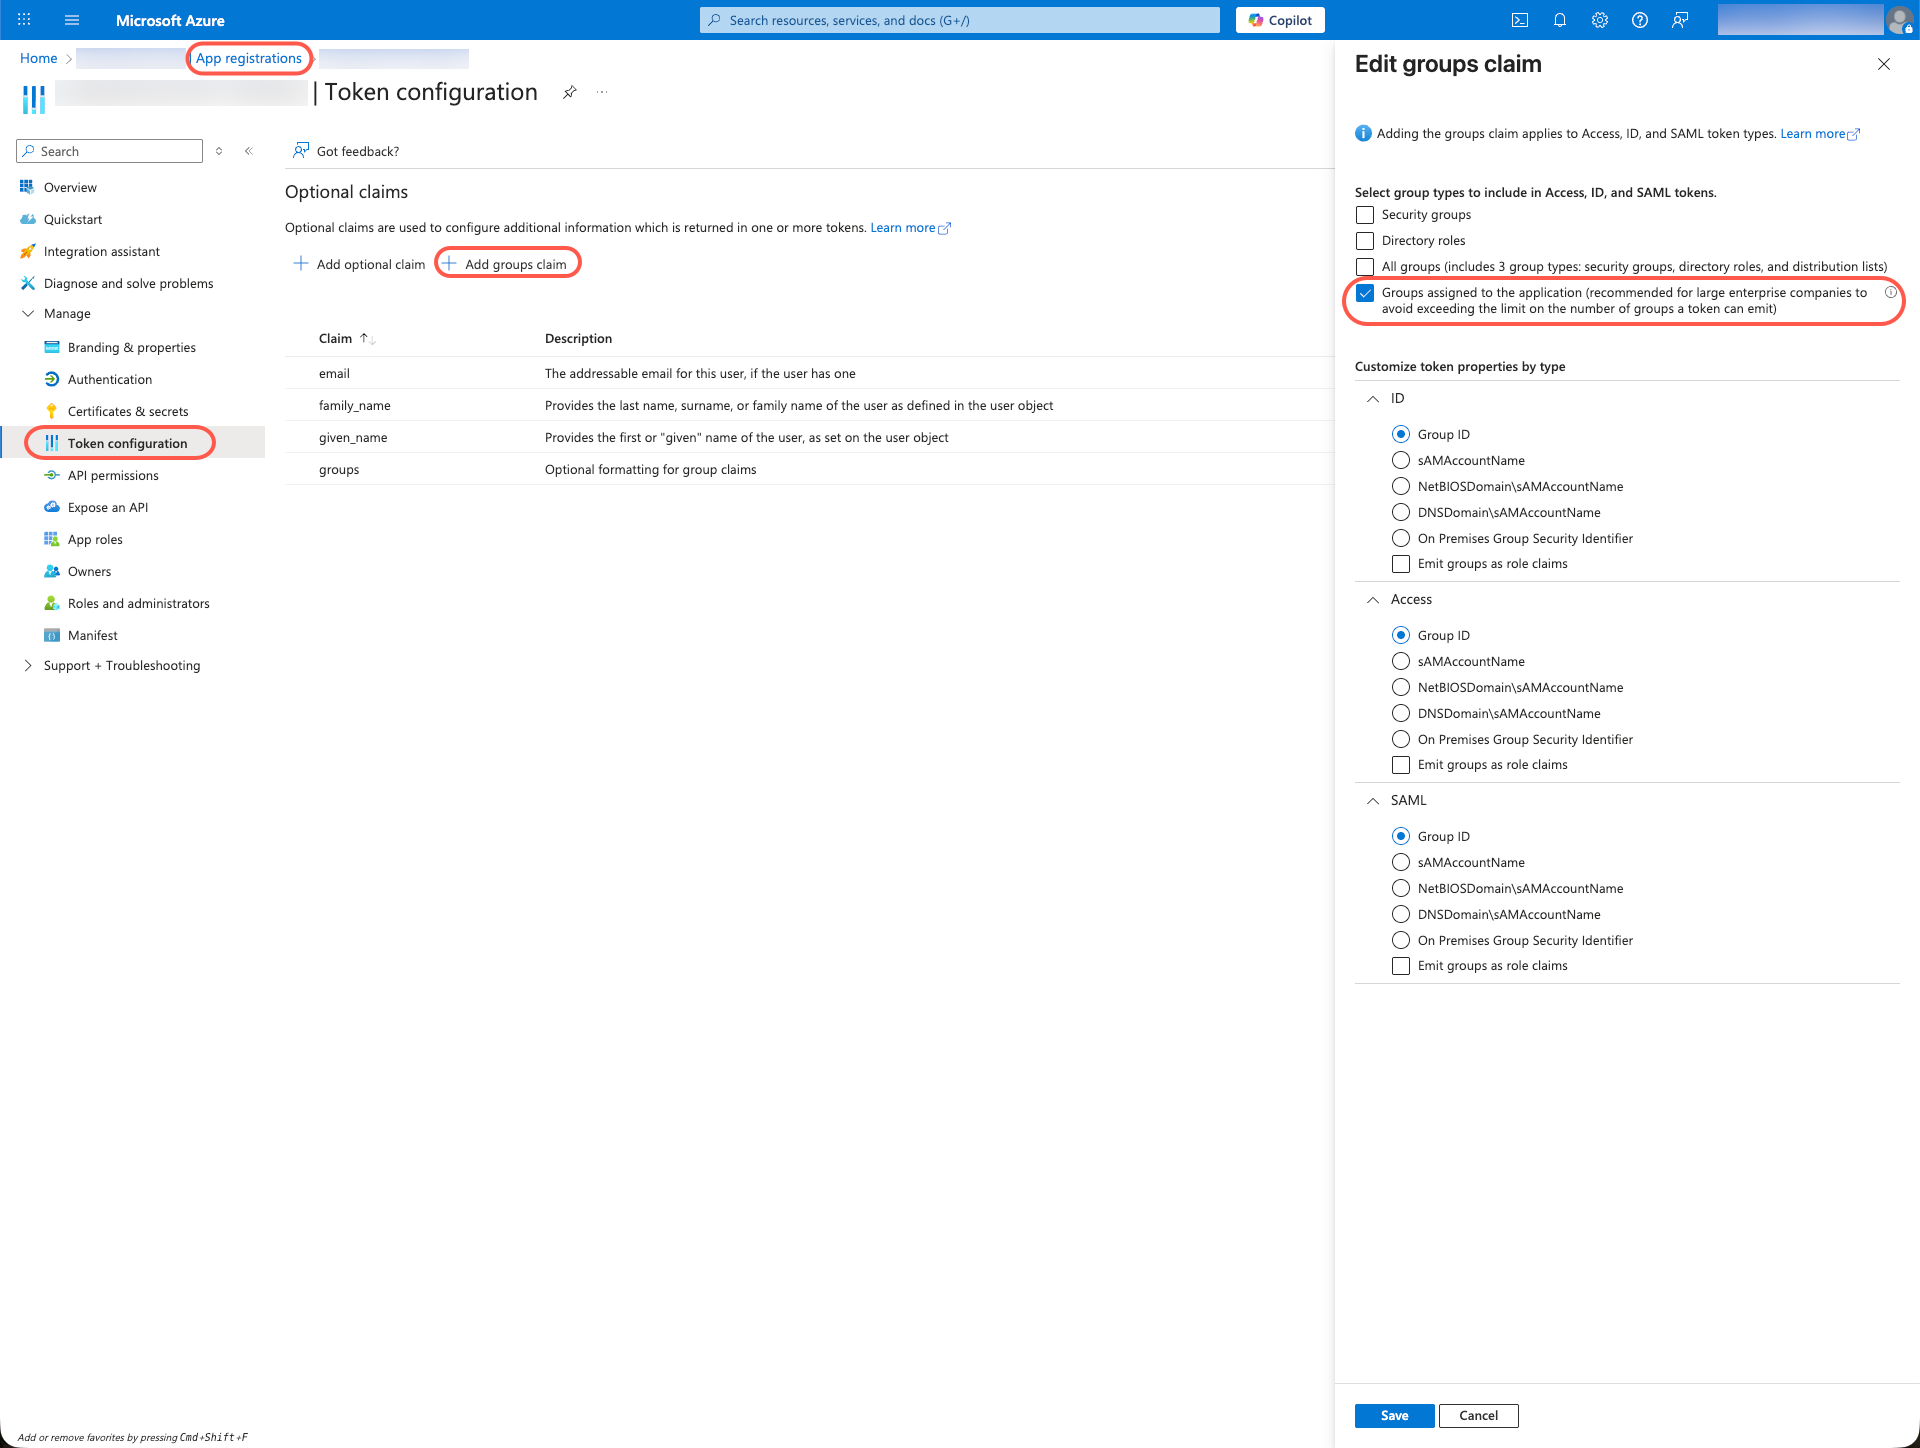1920x1448 pixels.
Task: Open API permissions in sidebar
Action: pos(113,475)
